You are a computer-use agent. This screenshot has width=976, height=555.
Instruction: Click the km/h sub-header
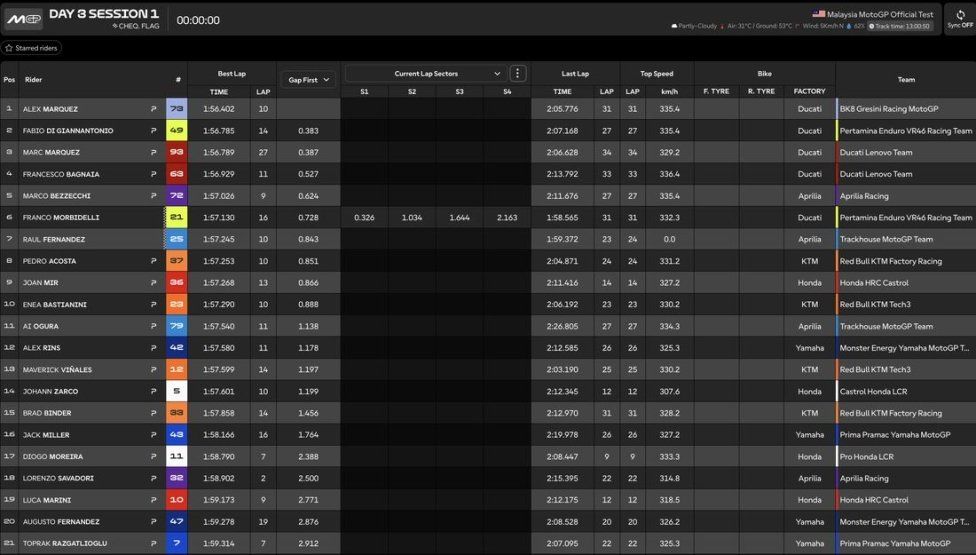click(x=670, y=91)
